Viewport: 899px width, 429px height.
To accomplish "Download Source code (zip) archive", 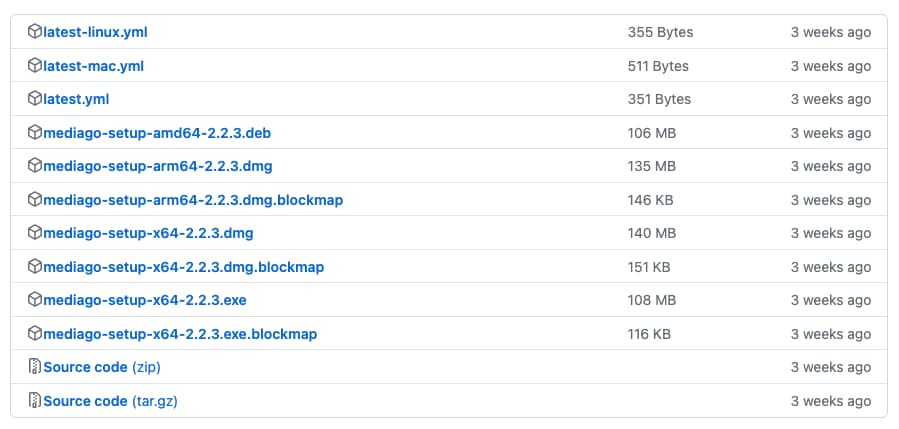I will tap(101, 367).
